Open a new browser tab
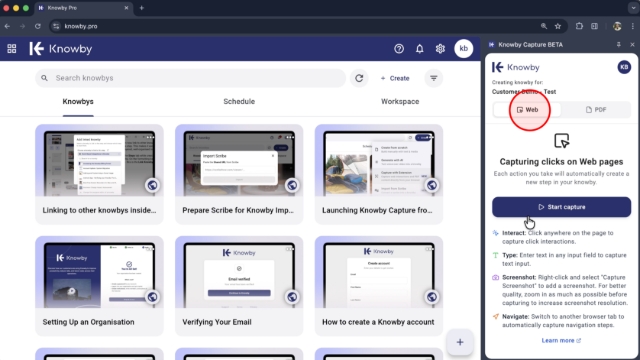640x360 pixels. (142, 8)
